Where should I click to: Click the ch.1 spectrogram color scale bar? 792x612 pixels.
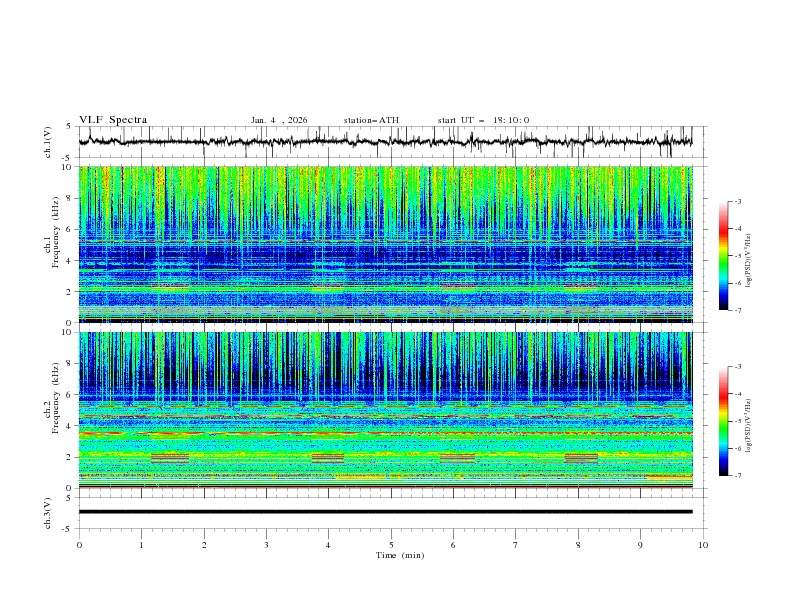pos(723,256)
